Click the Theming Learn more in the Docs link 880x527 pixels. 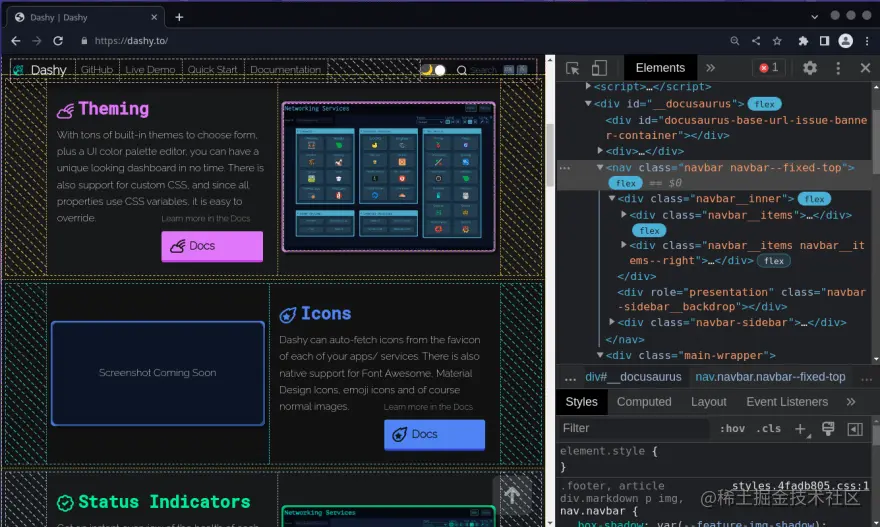click(206, 219)
